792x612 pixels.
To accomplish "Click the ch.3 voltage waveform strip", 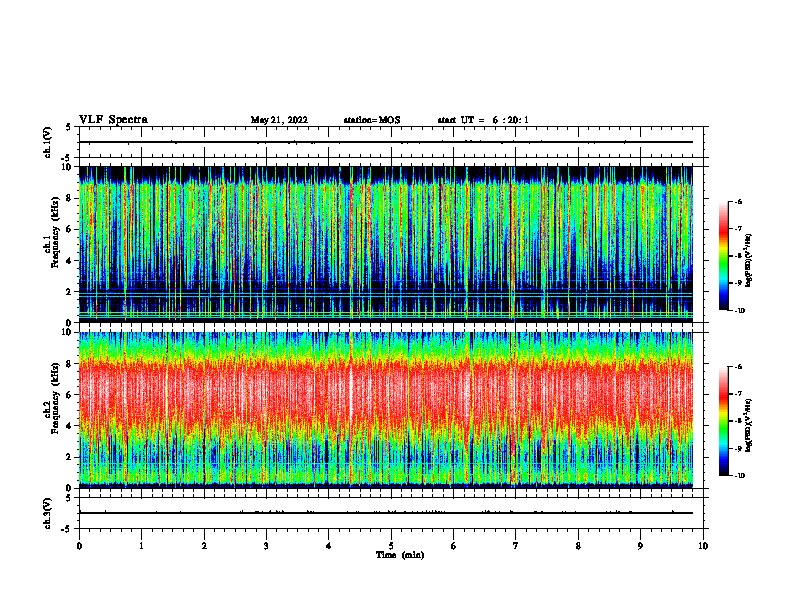I will pyautogui.click(x=391, y=513).
